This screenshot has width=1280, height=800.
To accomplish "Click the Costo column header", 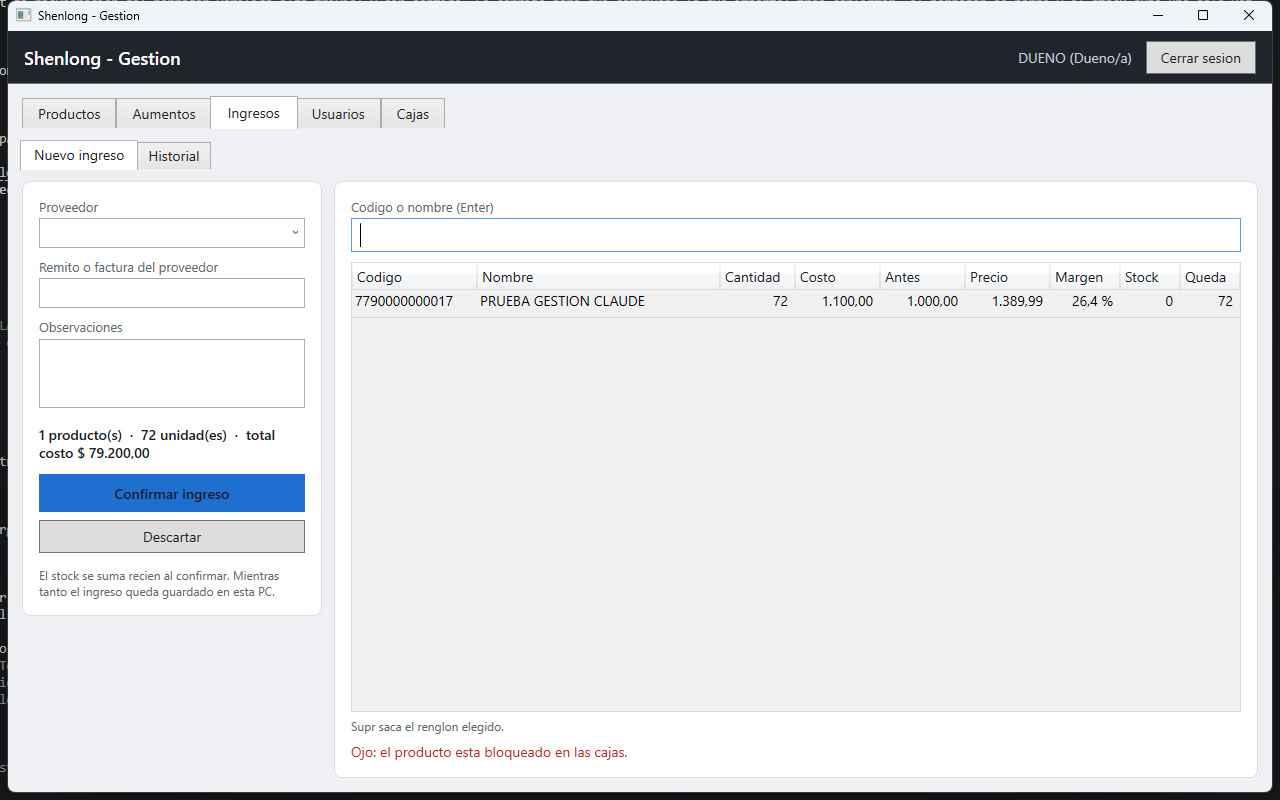I will coord(837,277).
